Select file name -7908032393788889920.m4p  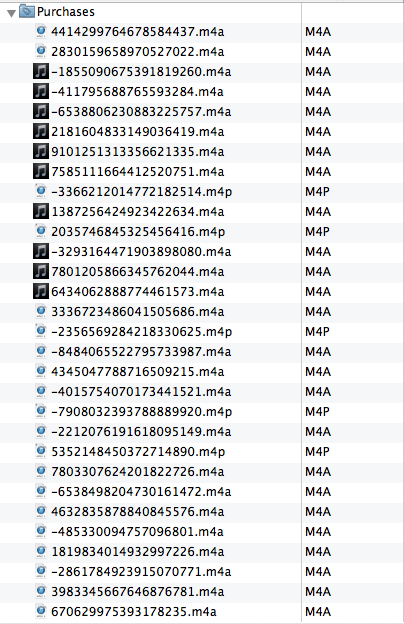(x=141, y=411)
